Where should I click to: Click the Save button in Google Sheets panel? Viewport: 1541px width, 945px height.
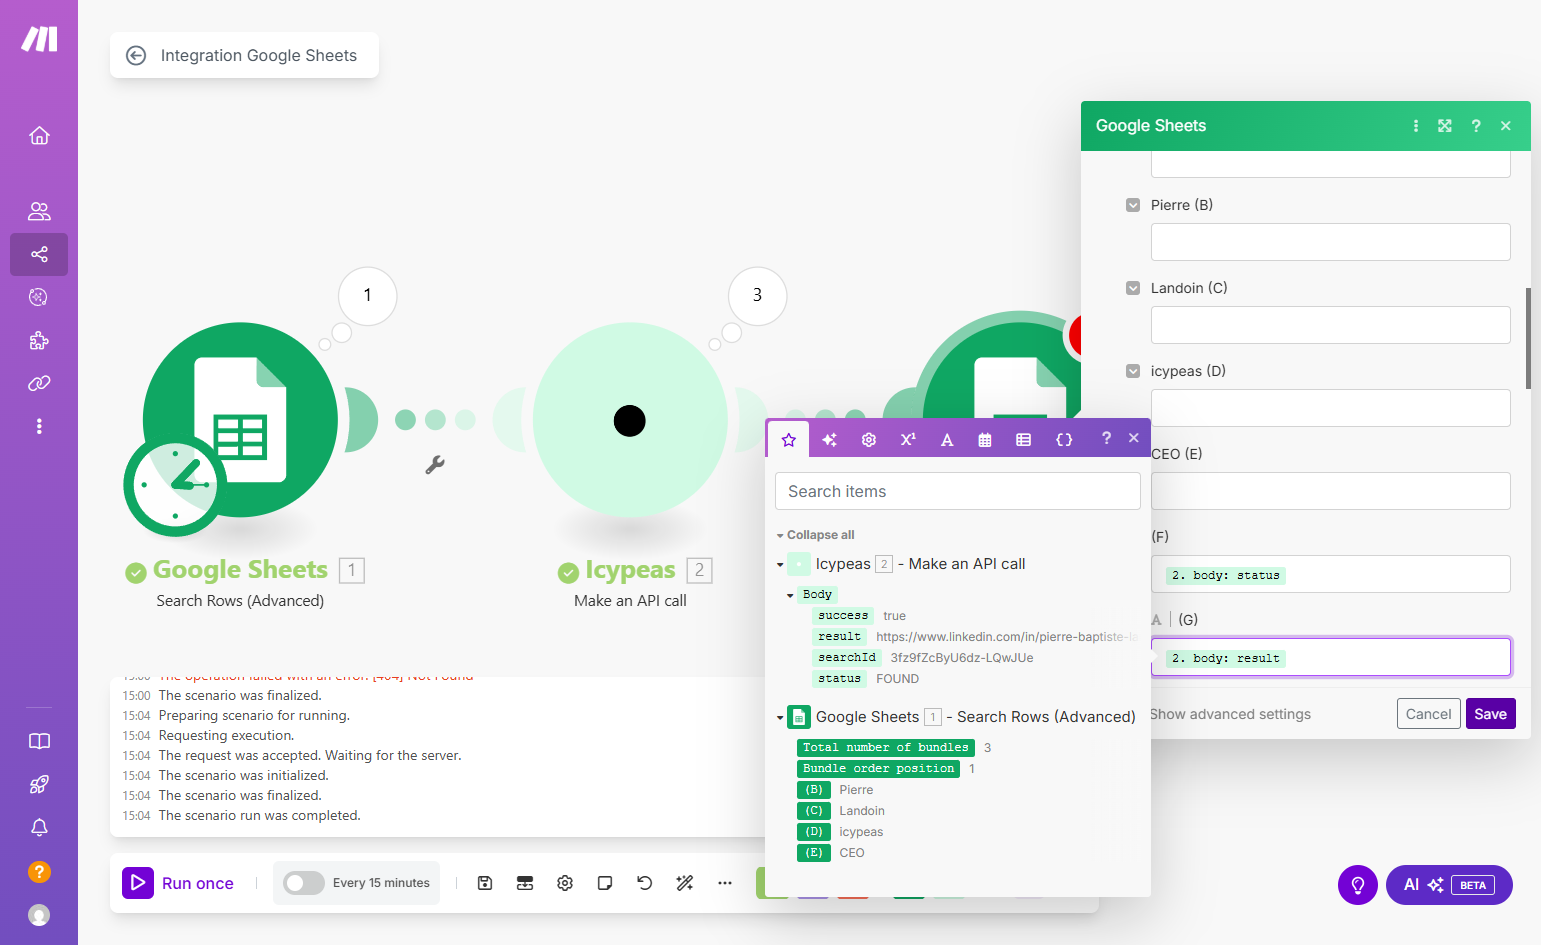(1490, 714)
